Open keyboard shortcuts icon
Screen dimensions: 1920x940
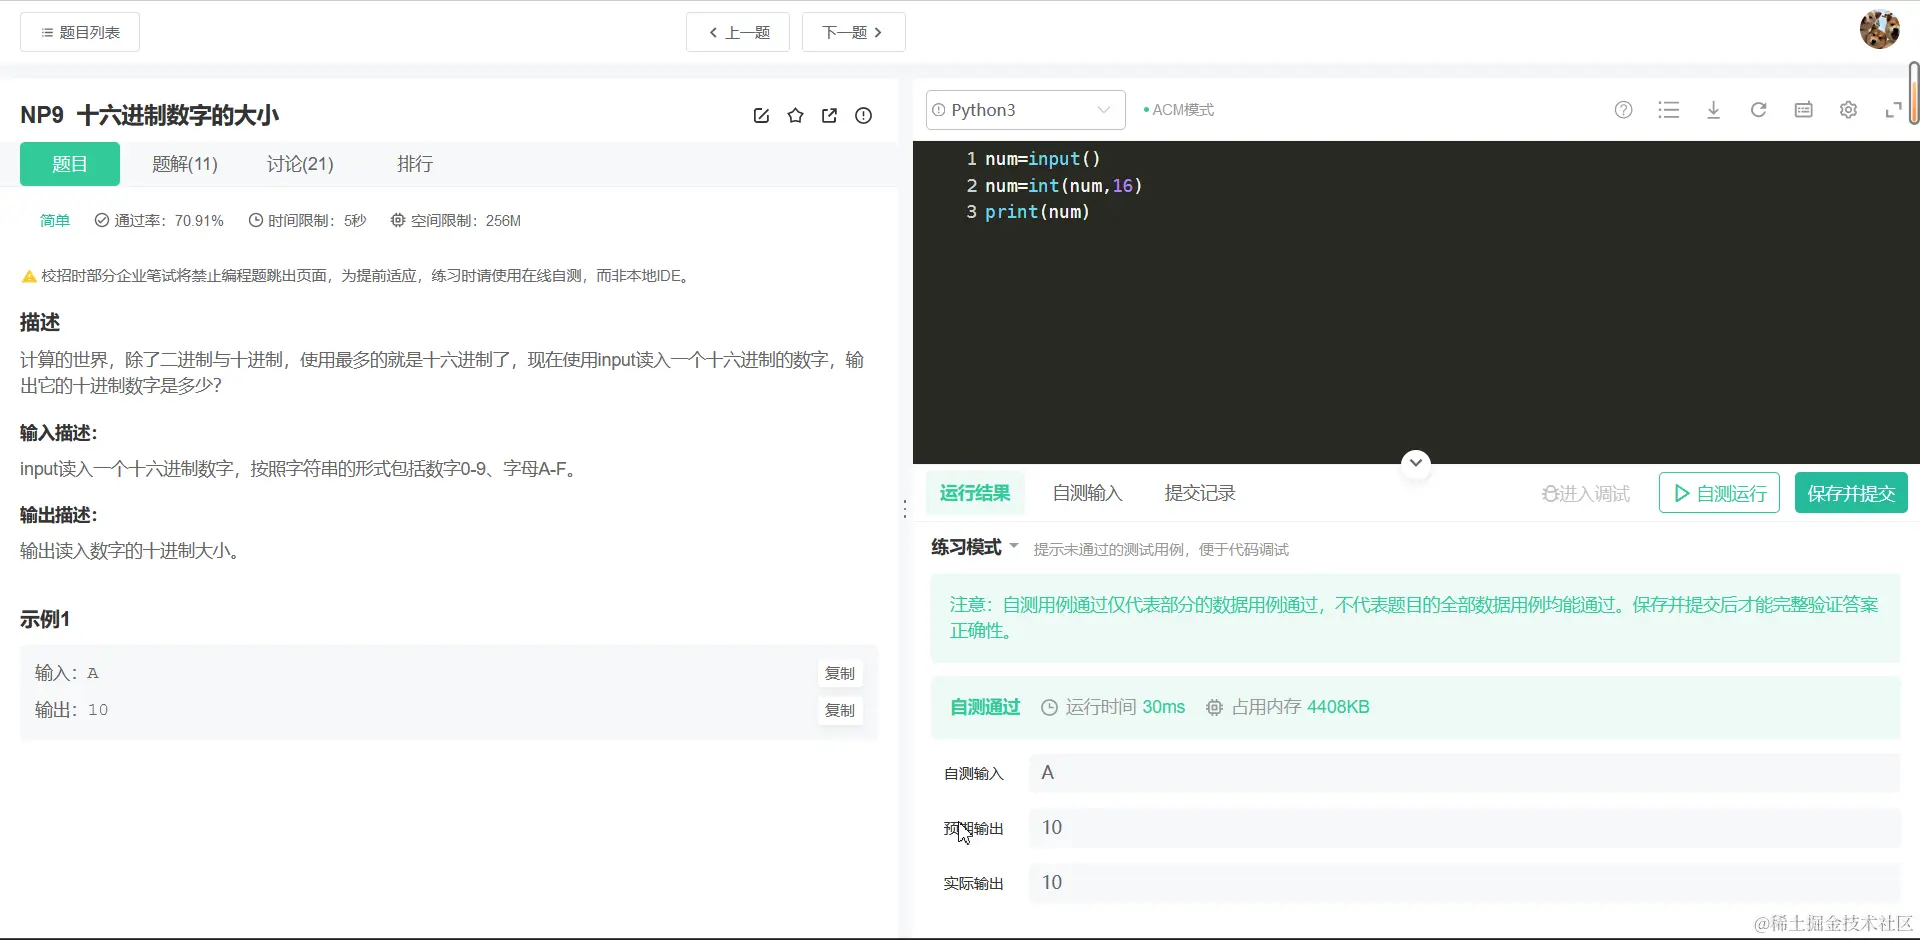pyautogui.click(x=1804, y=110)
